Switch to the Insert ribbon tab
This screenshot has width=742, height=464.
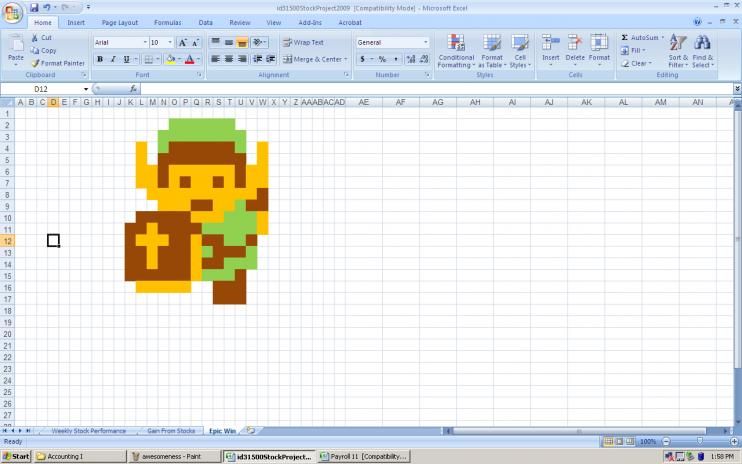pyautogui.click(x=76, y=22)
